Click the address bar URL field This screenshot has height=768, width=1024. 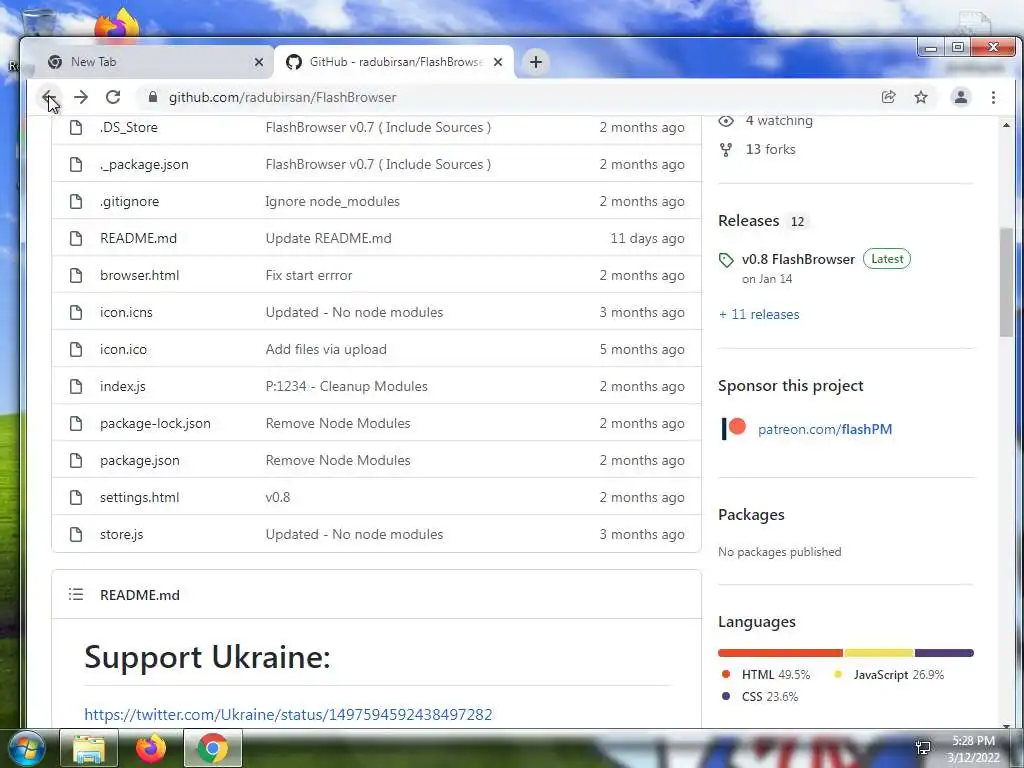point(509,97)
